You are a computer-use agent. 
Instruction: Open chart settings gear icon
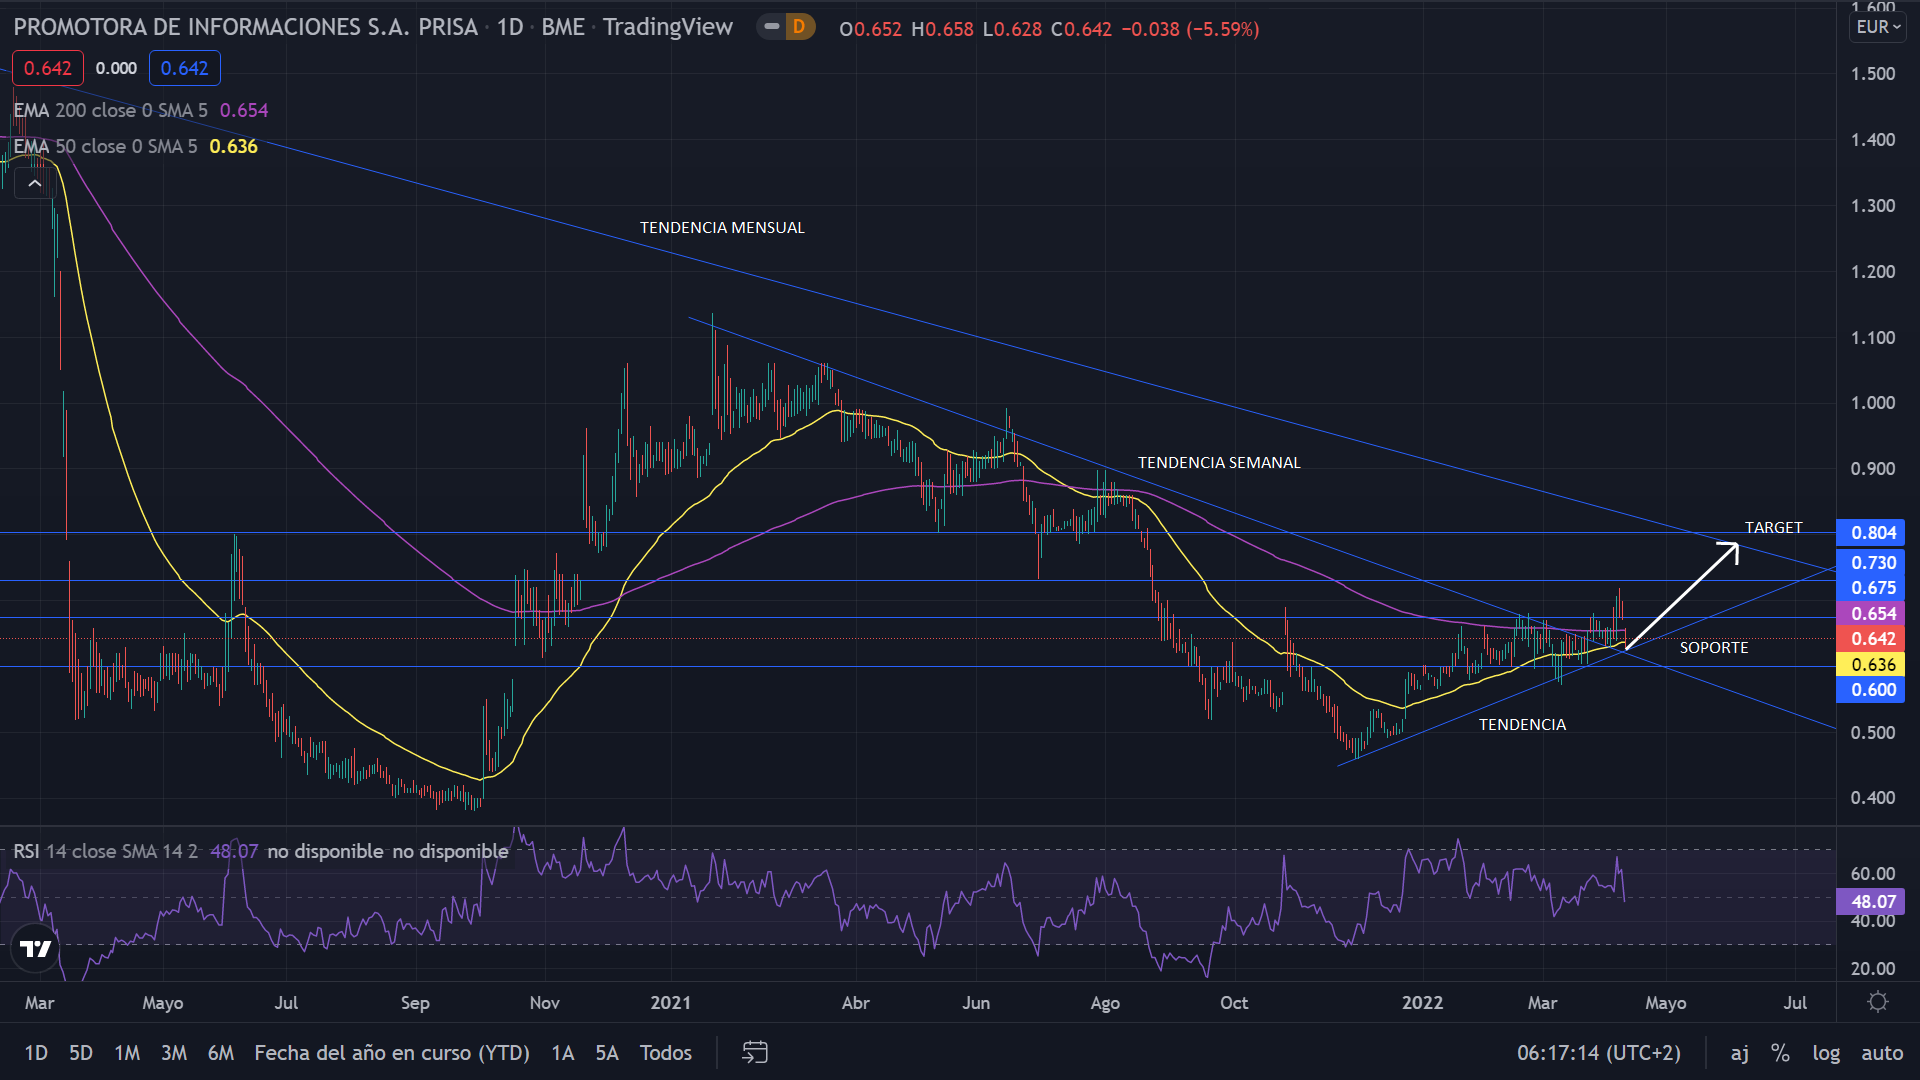(1877, 1002)
